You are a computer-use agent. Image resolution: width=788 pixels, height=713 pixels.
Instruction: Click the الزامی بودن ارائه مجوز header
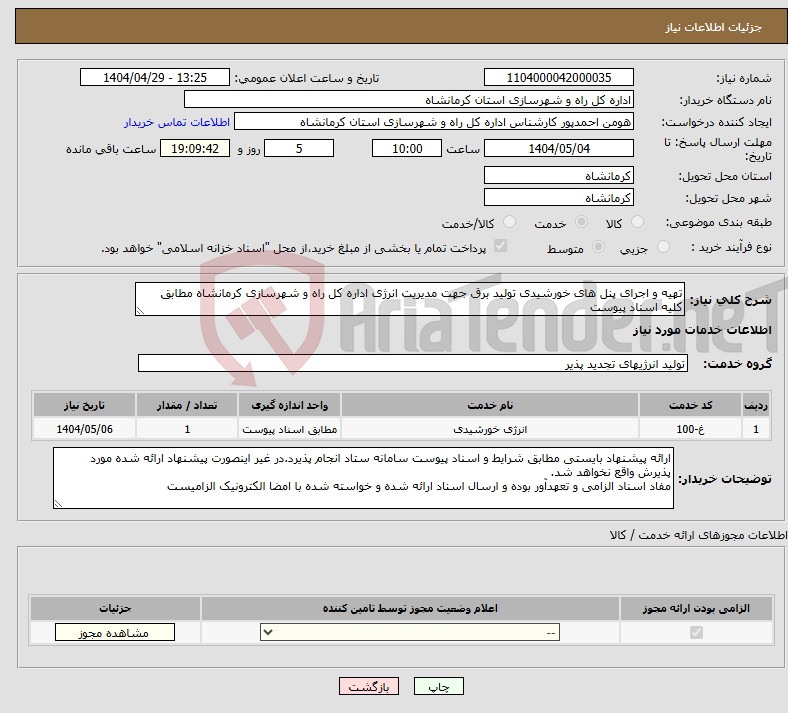coord(696,608)
